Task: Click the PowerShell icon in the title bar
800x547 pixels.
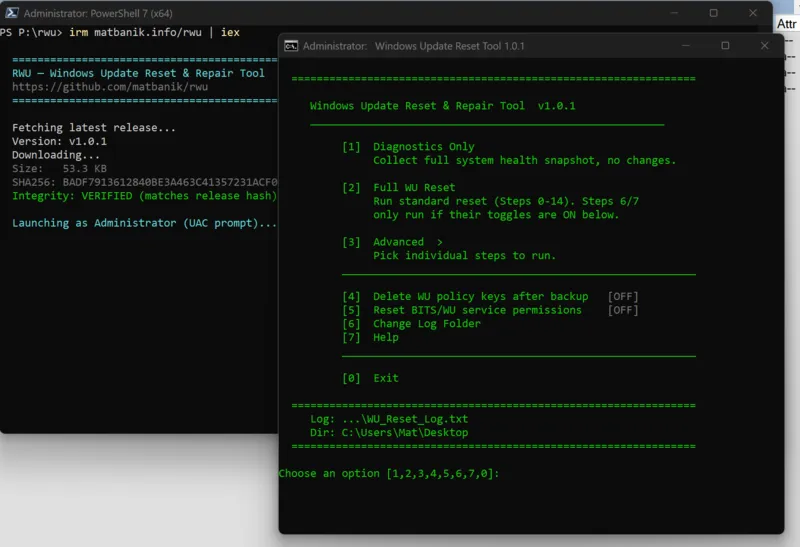Action: 12,13
